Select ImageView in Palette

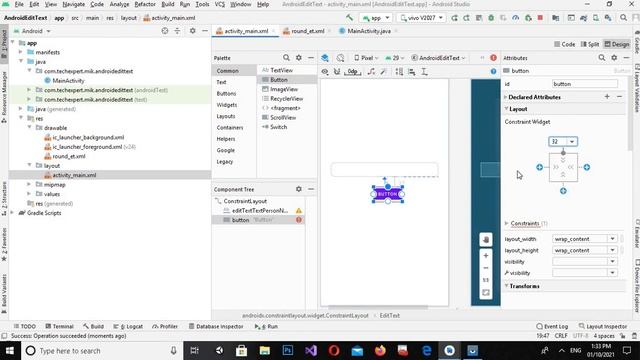point(284,89)
